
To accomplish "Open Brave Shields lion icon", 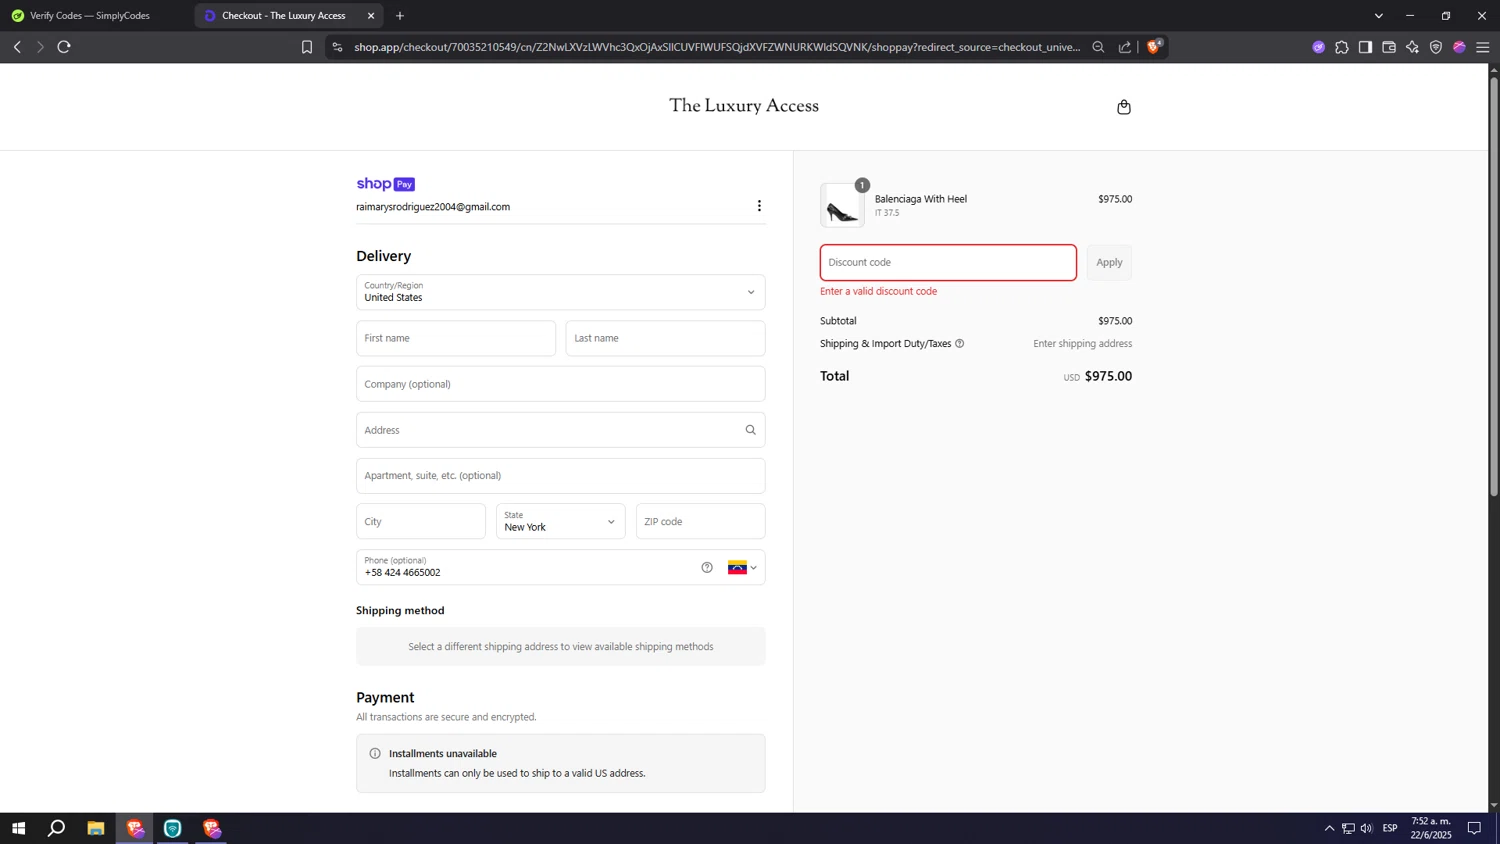I will click(1154, 46).
